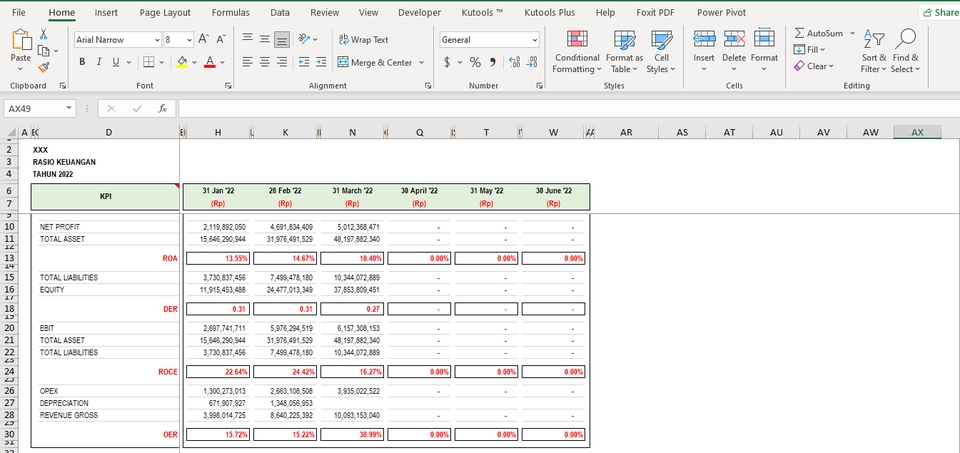
Task: Switch to the Formulas tab
Action: coord(231,12)
